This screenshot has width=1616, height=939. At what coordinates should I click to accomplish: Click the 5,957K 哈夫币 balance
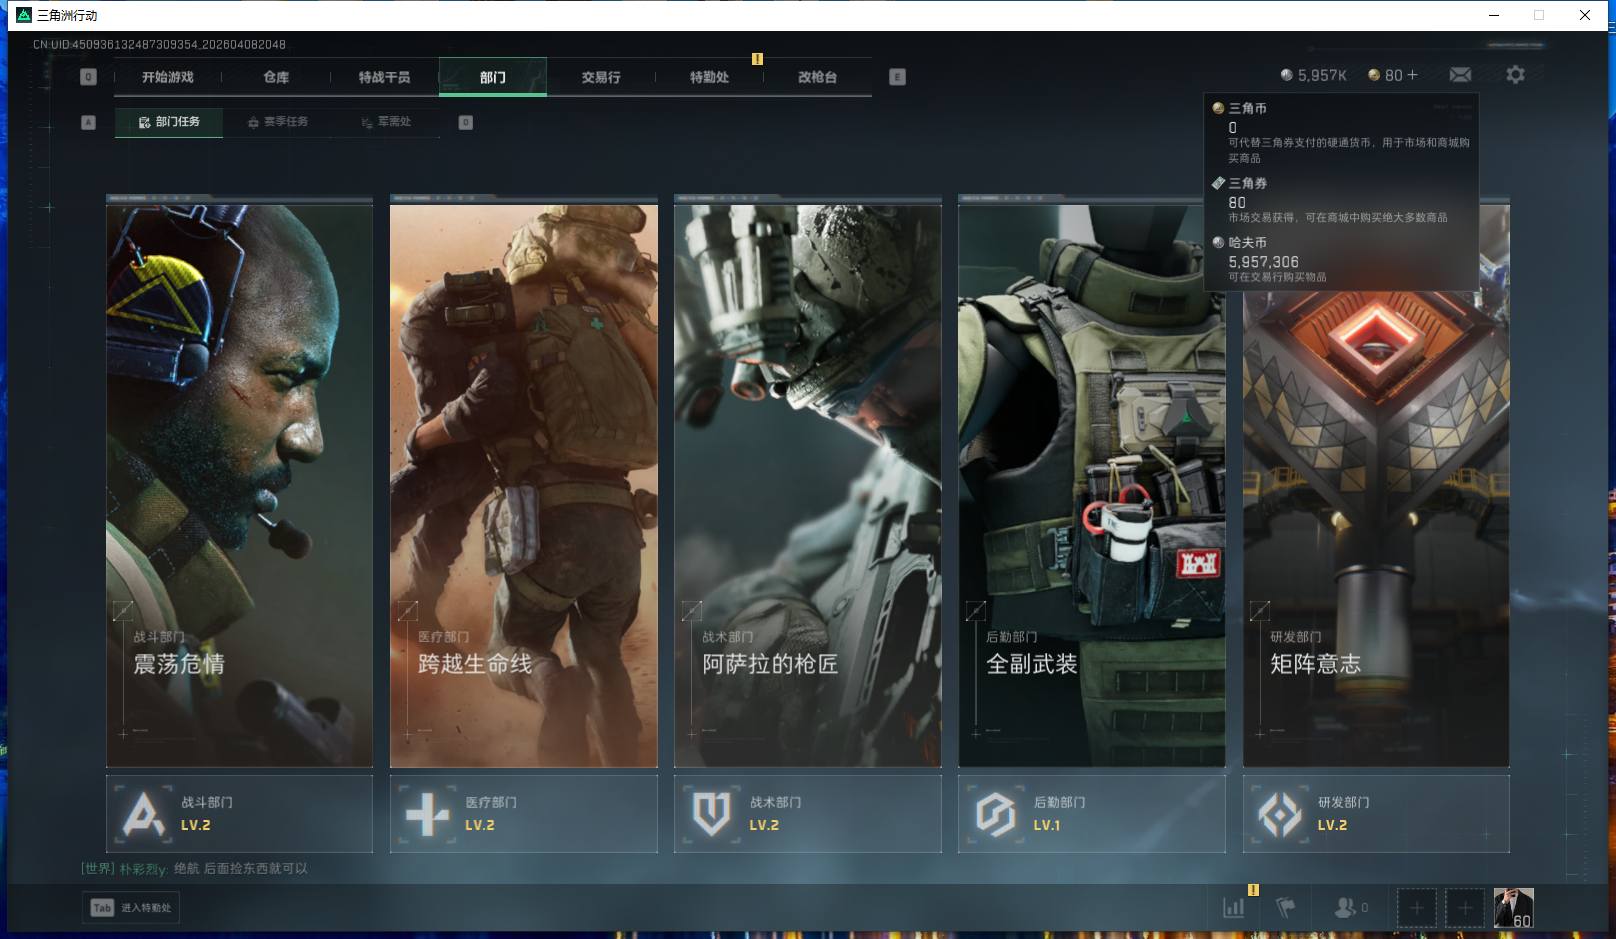[x=1314, y=75]
